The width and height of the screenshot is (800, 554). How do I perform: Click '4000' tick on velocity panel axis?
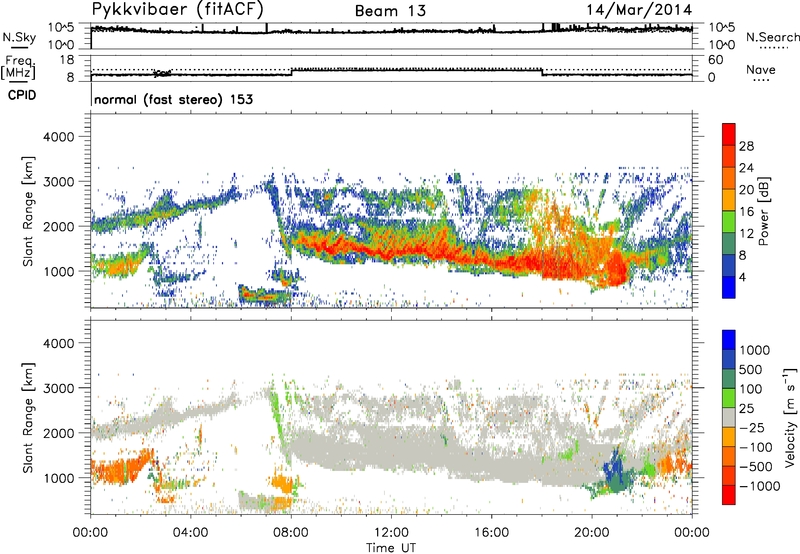click(58, 343)
